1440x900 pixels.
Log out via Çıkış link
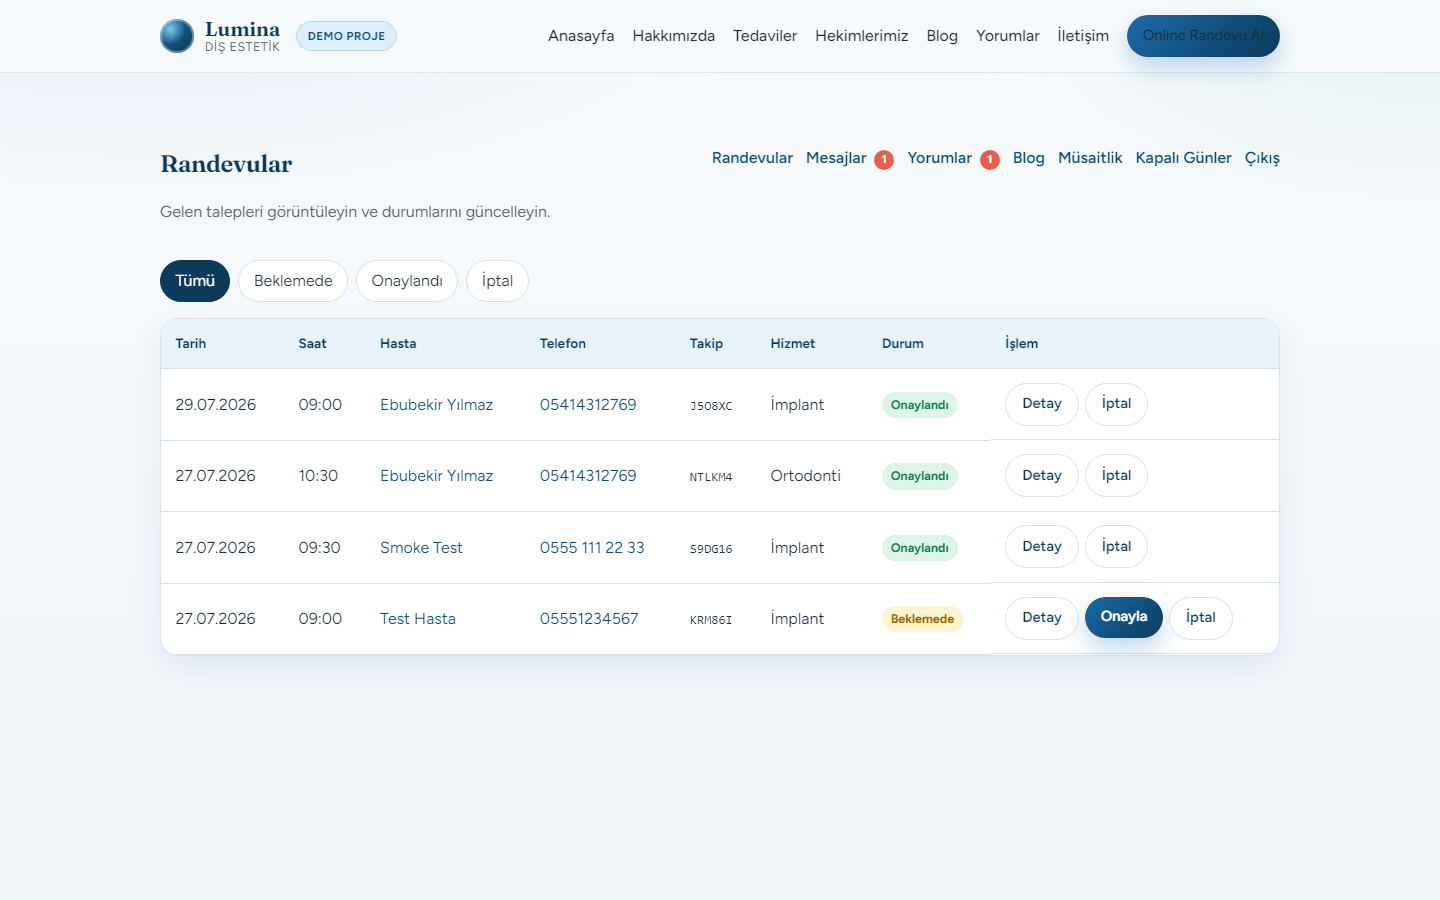click(x=1262, y=158)
